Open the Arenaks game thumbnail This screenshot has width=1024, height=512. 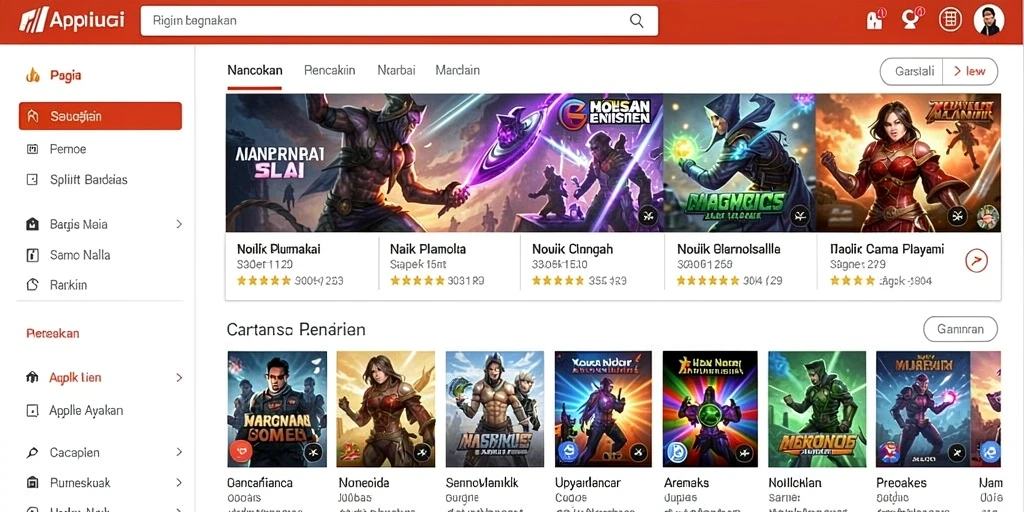pyautogui.click(x=710, y=409)
